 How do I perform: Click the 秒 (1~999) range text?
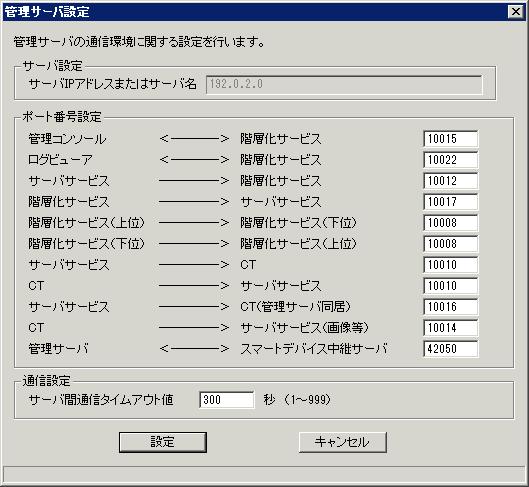(297, 400)
